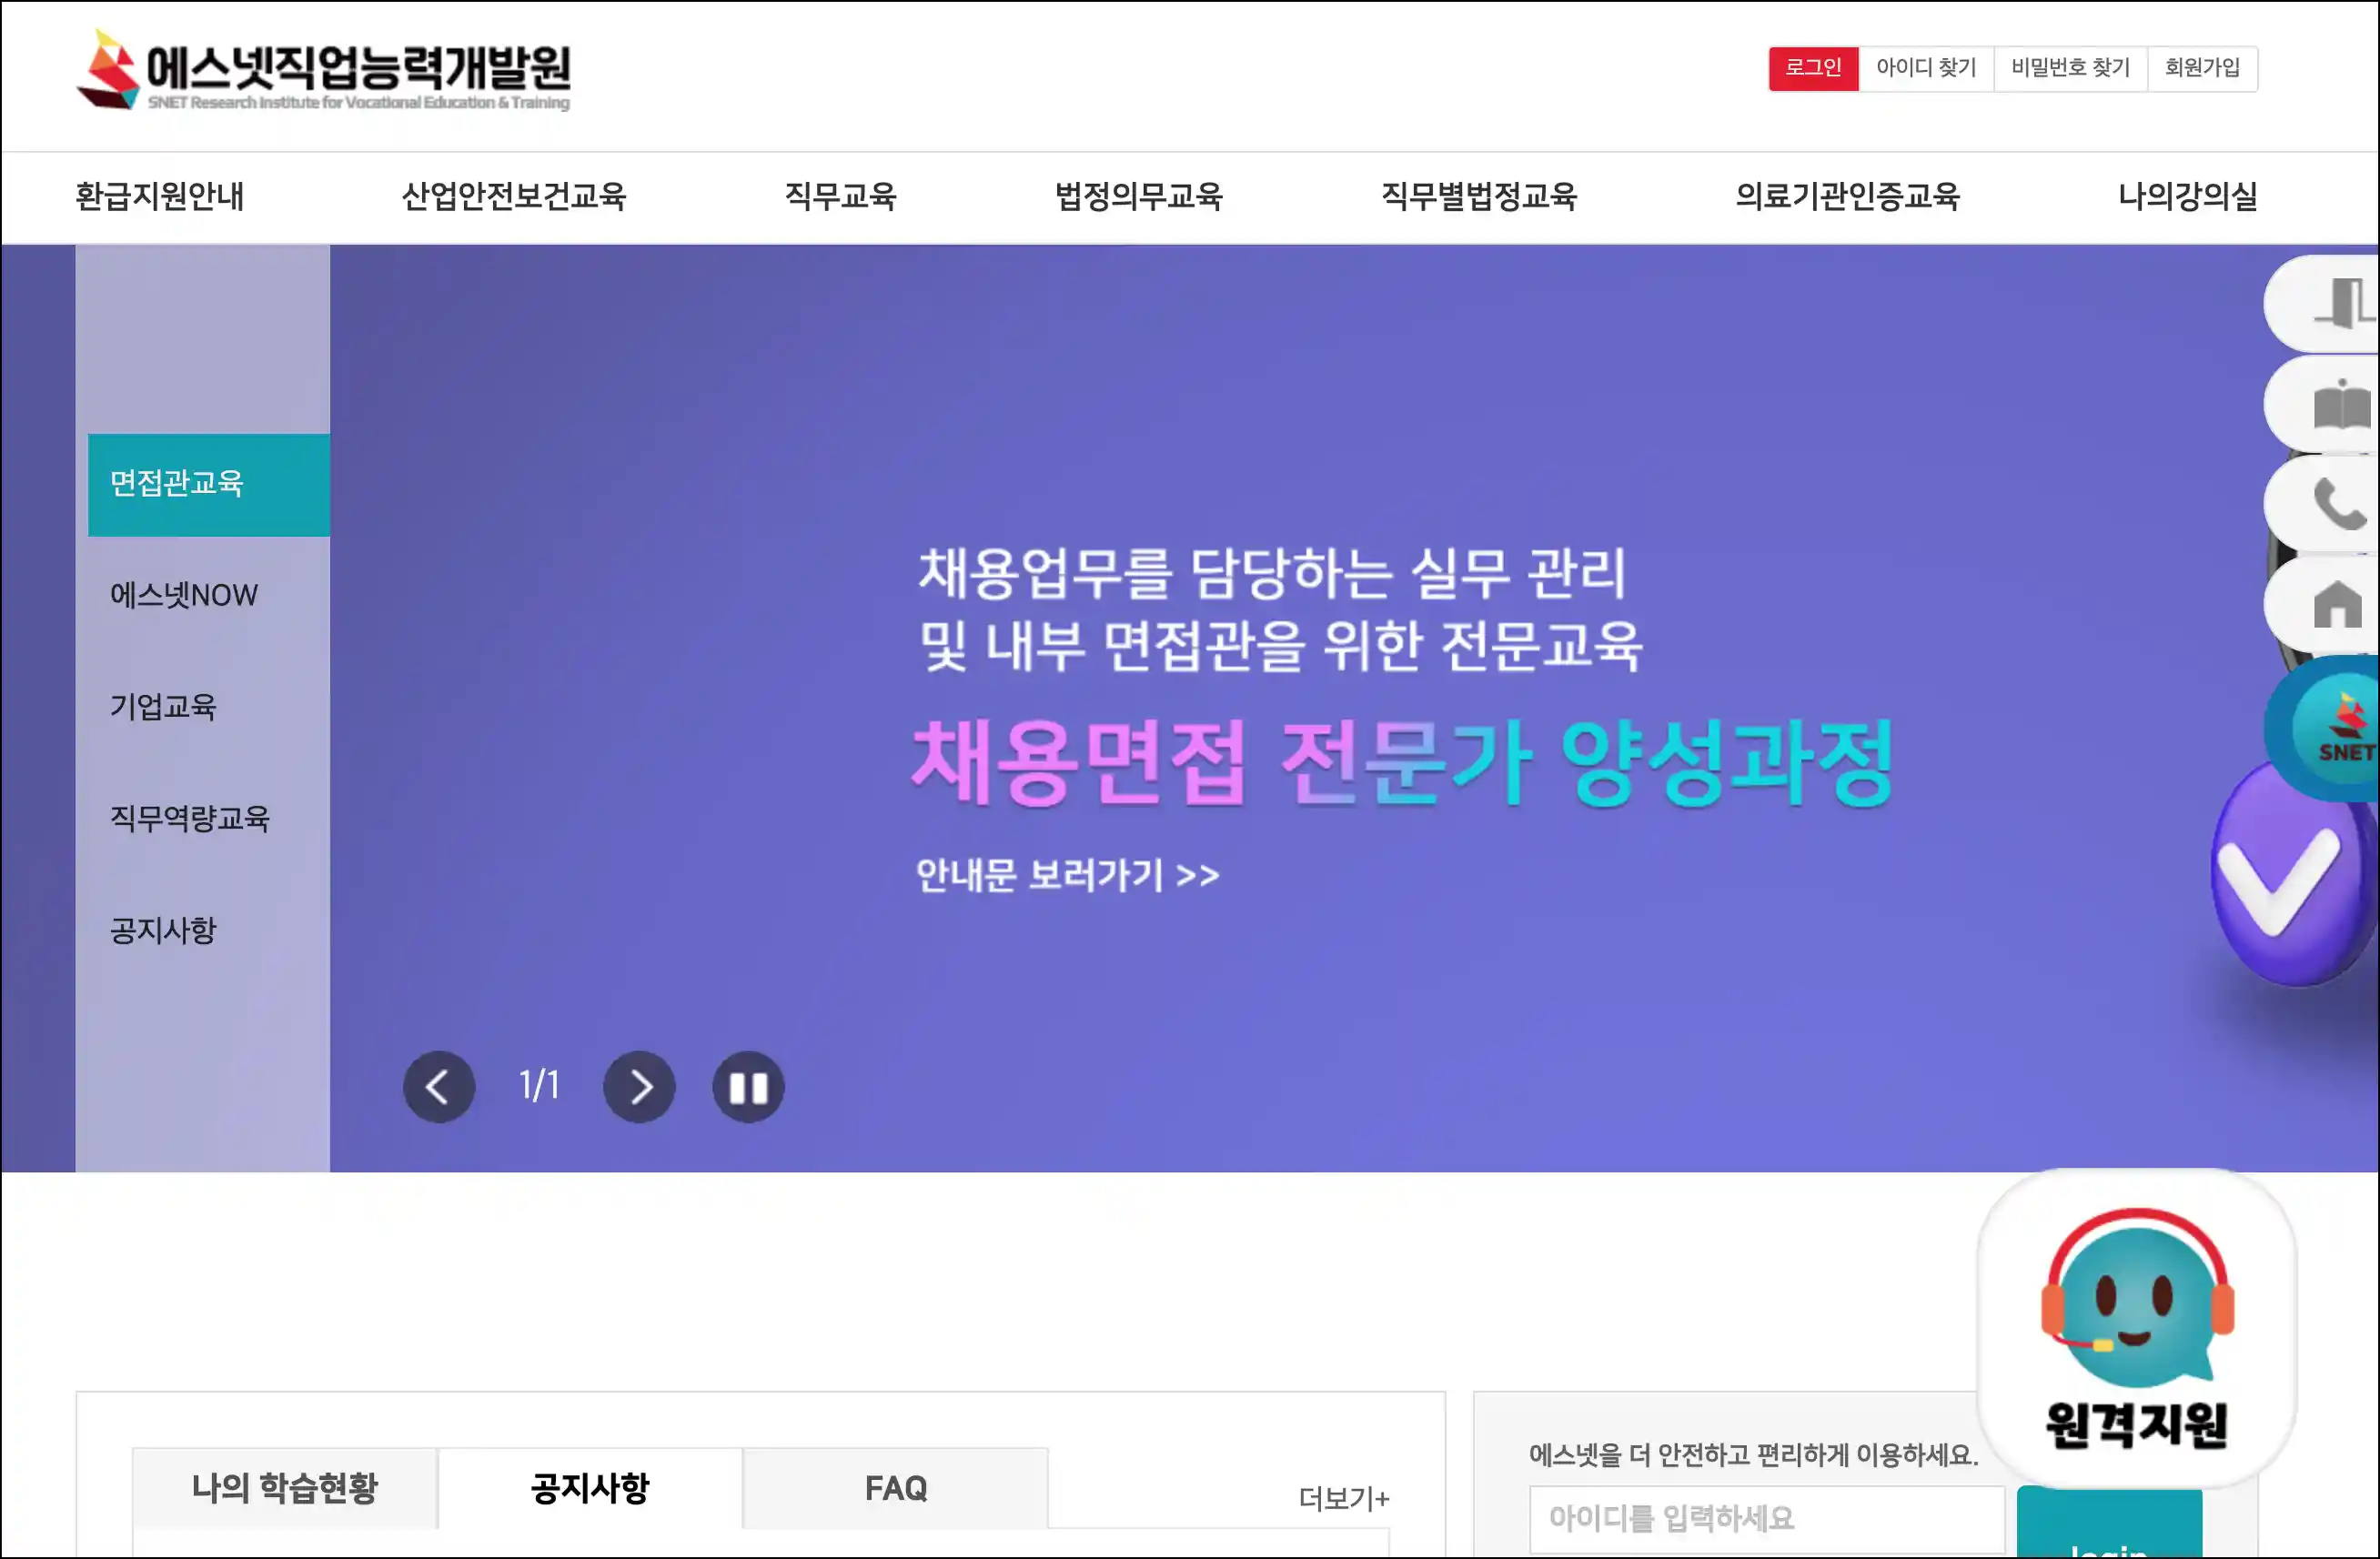
Task: Click the SNET institute logo in the header
Action: [323, 70]
